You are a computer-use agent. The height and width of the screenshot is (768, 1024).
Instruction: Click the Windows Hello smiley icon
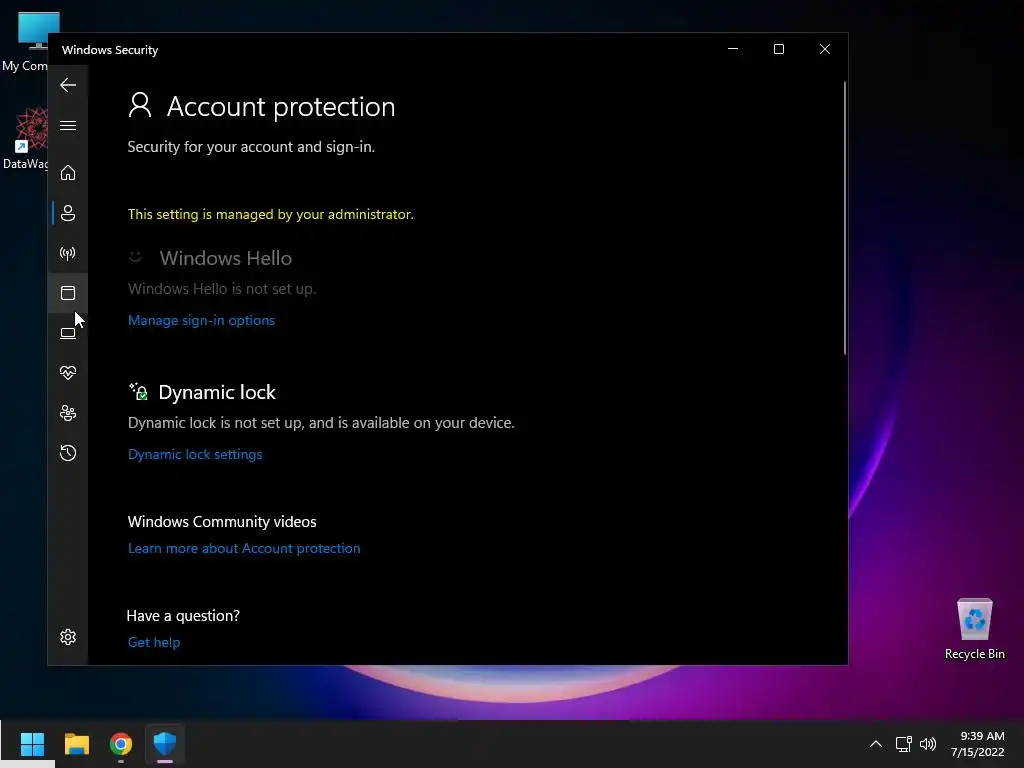point(135,257)
